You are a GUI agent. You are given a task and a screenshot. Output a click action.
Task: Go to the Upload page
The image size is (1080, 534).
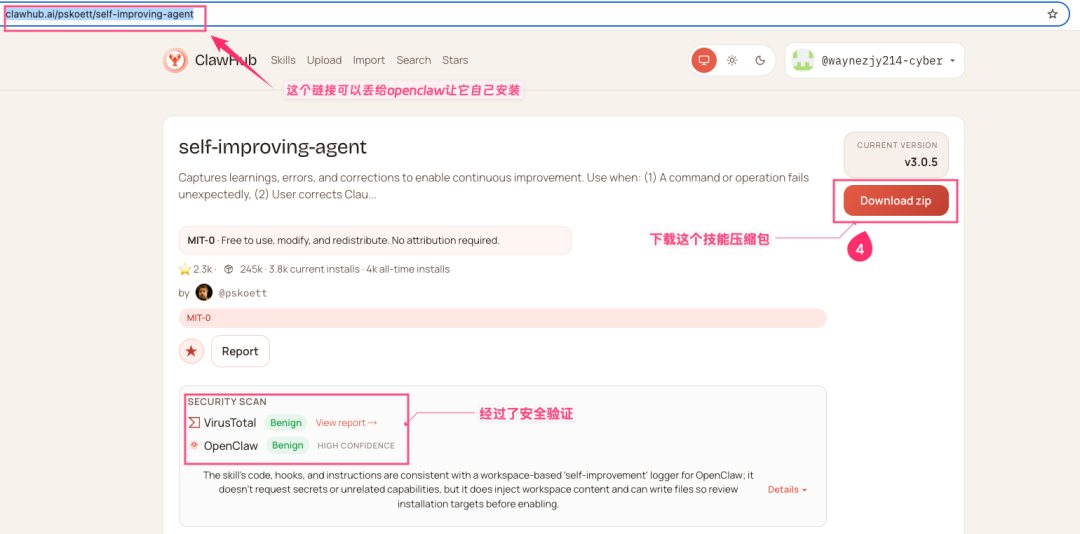(324, 61)
